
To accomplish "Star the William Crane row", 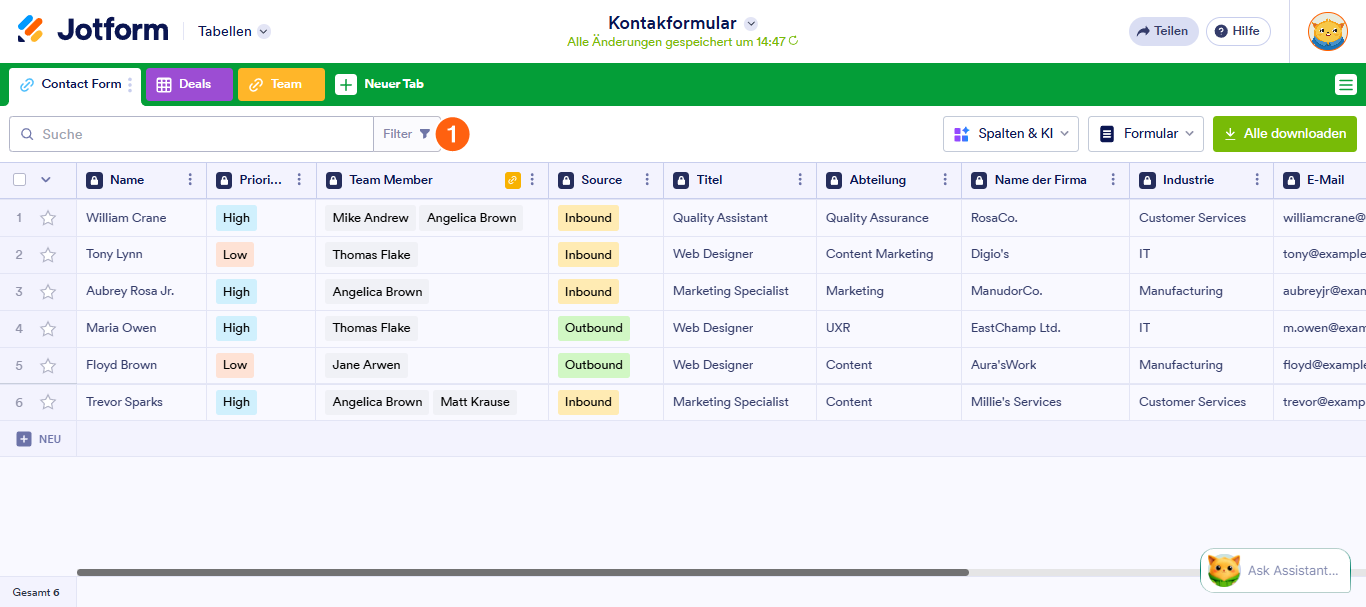I will tap(48, 218).
